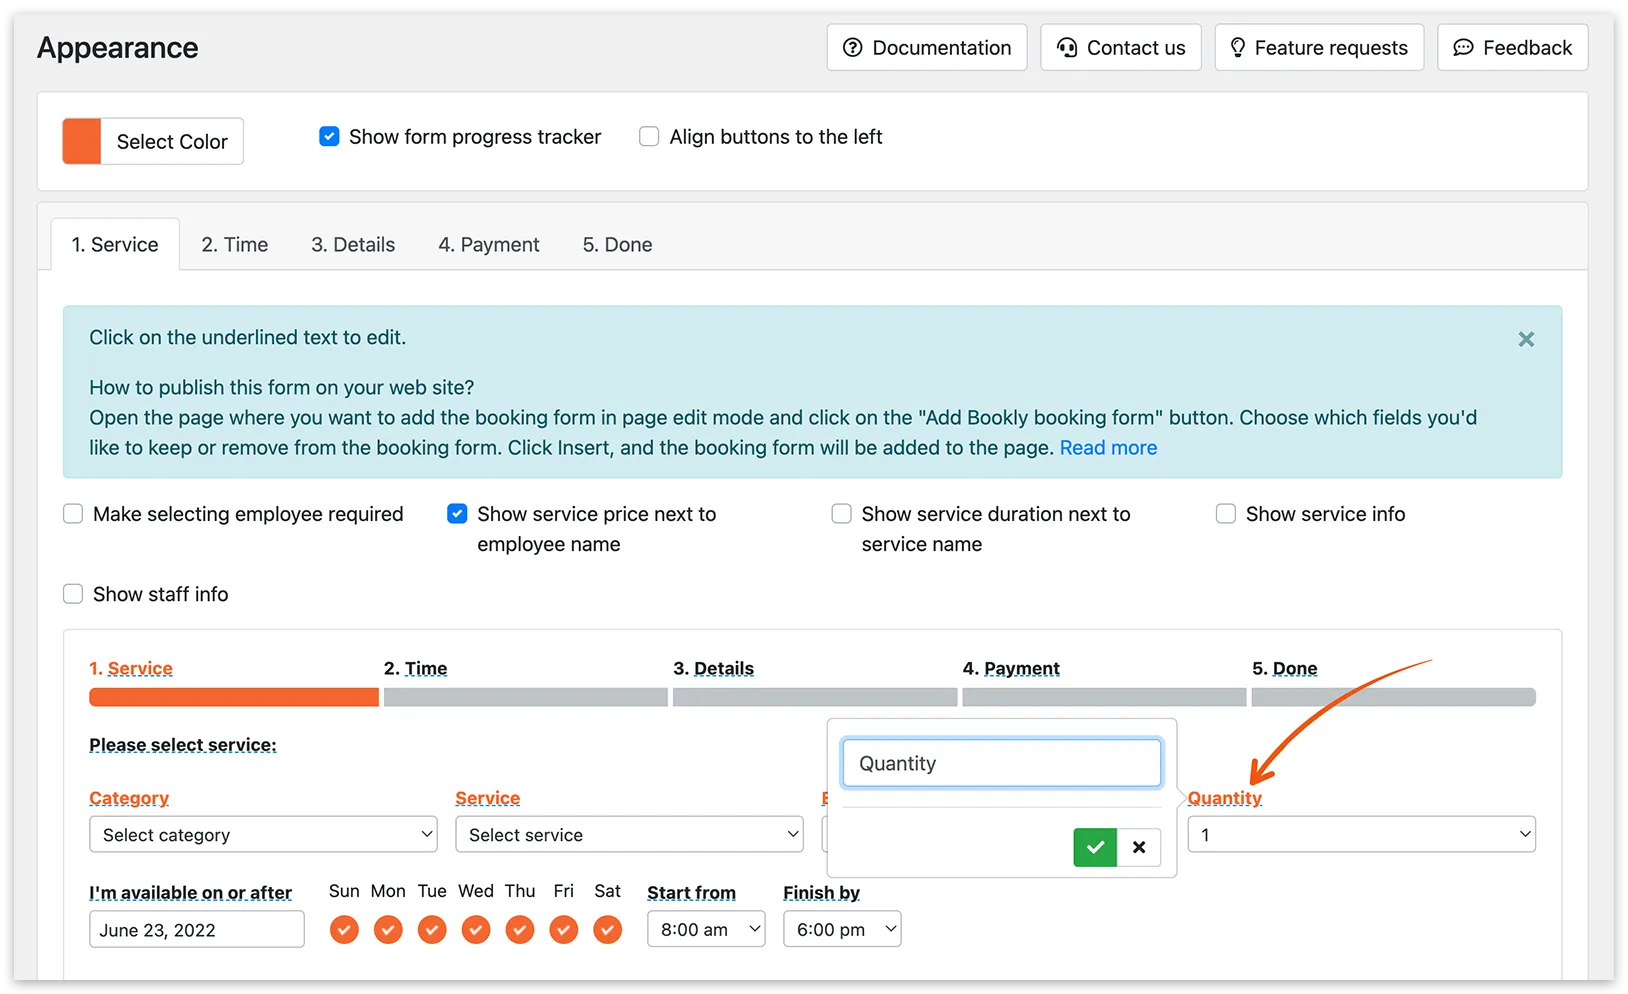Toggle the Saturday availability check icon
Viewport: 1628px width, 994px height.
[607, 930]
